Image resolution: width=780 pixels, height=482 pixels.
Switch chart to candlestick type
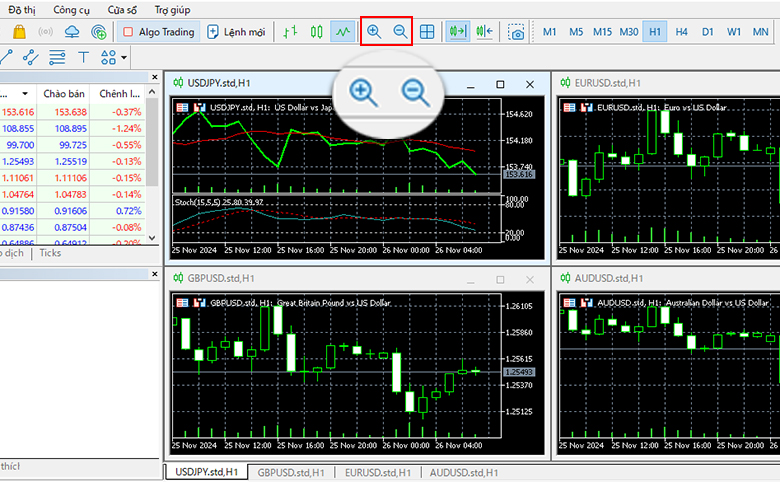click(316, 32)
